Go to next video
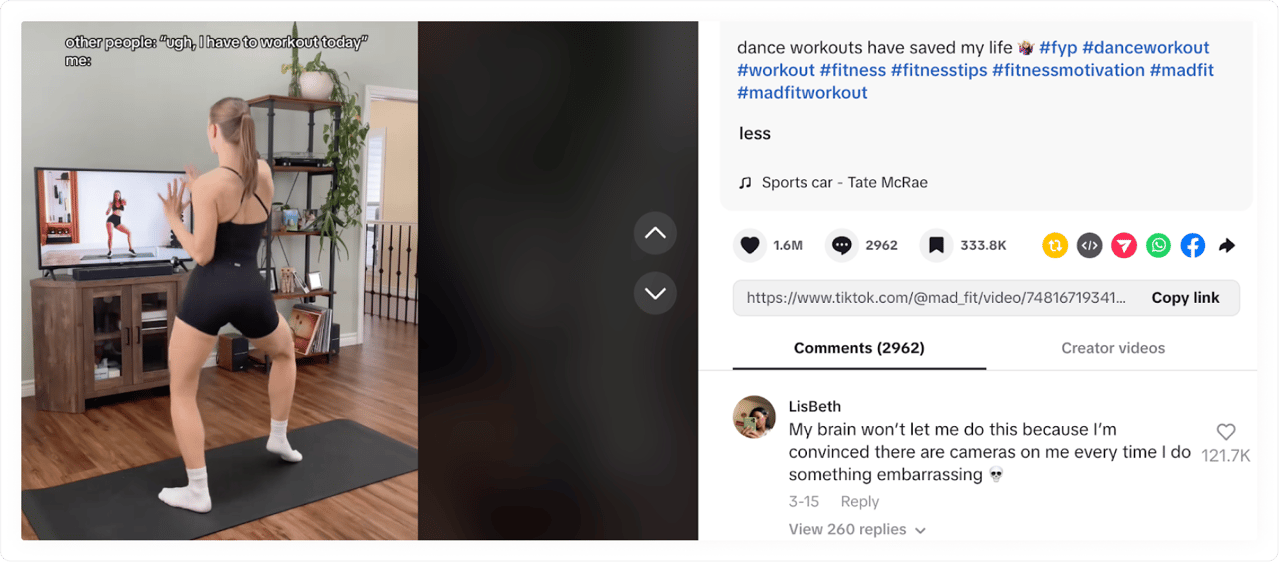This screenshot has width=1280, height=563. point(655,293)
